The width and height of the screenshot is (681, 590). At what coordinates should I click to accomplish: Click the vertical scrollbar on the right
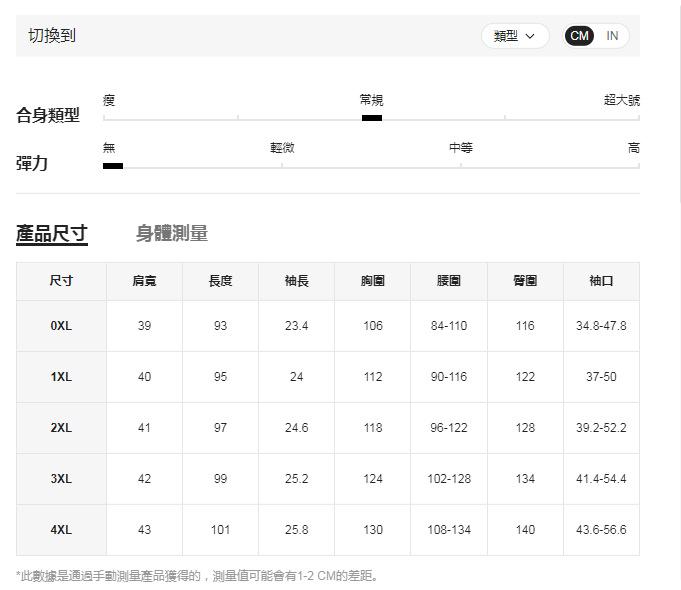pyautogui.click(x=679, y=100)
